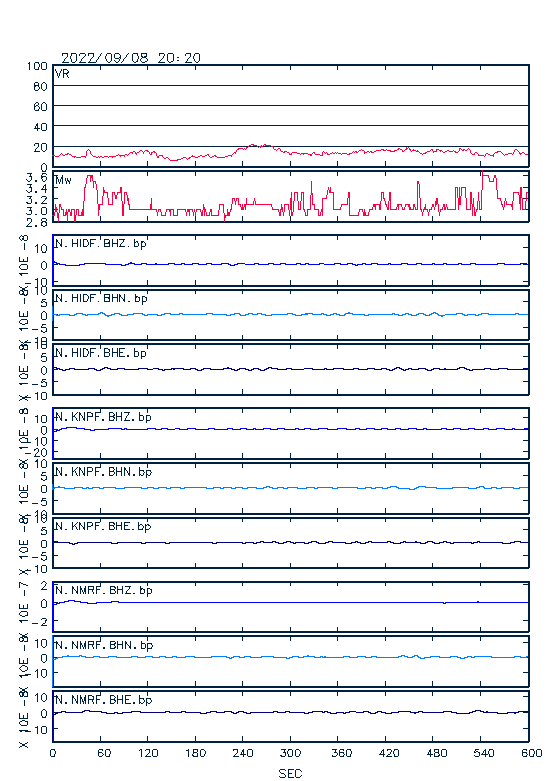Select the N.HIDF.BHN.bp trace label
Screen dimensions: 554x781
coord(101,298)
